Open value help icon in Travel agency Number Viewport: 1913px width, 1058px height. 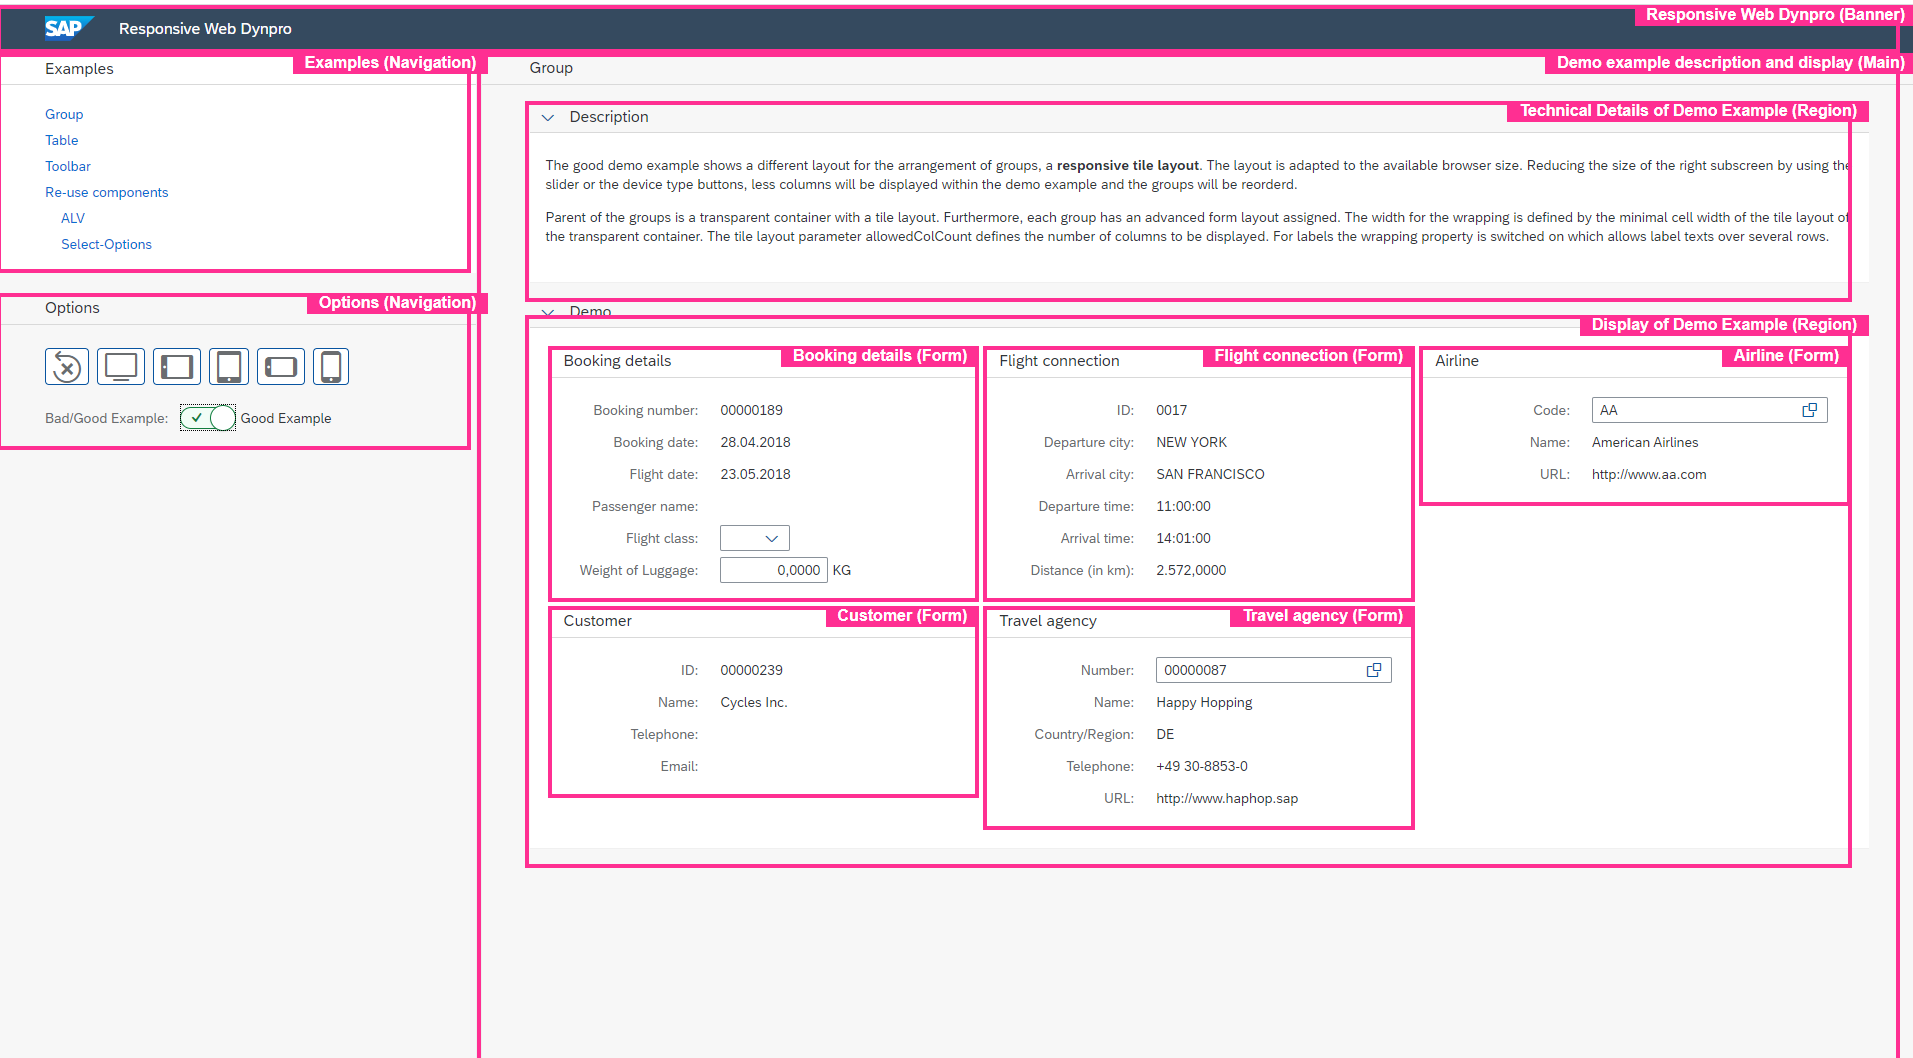[1374, 670]
